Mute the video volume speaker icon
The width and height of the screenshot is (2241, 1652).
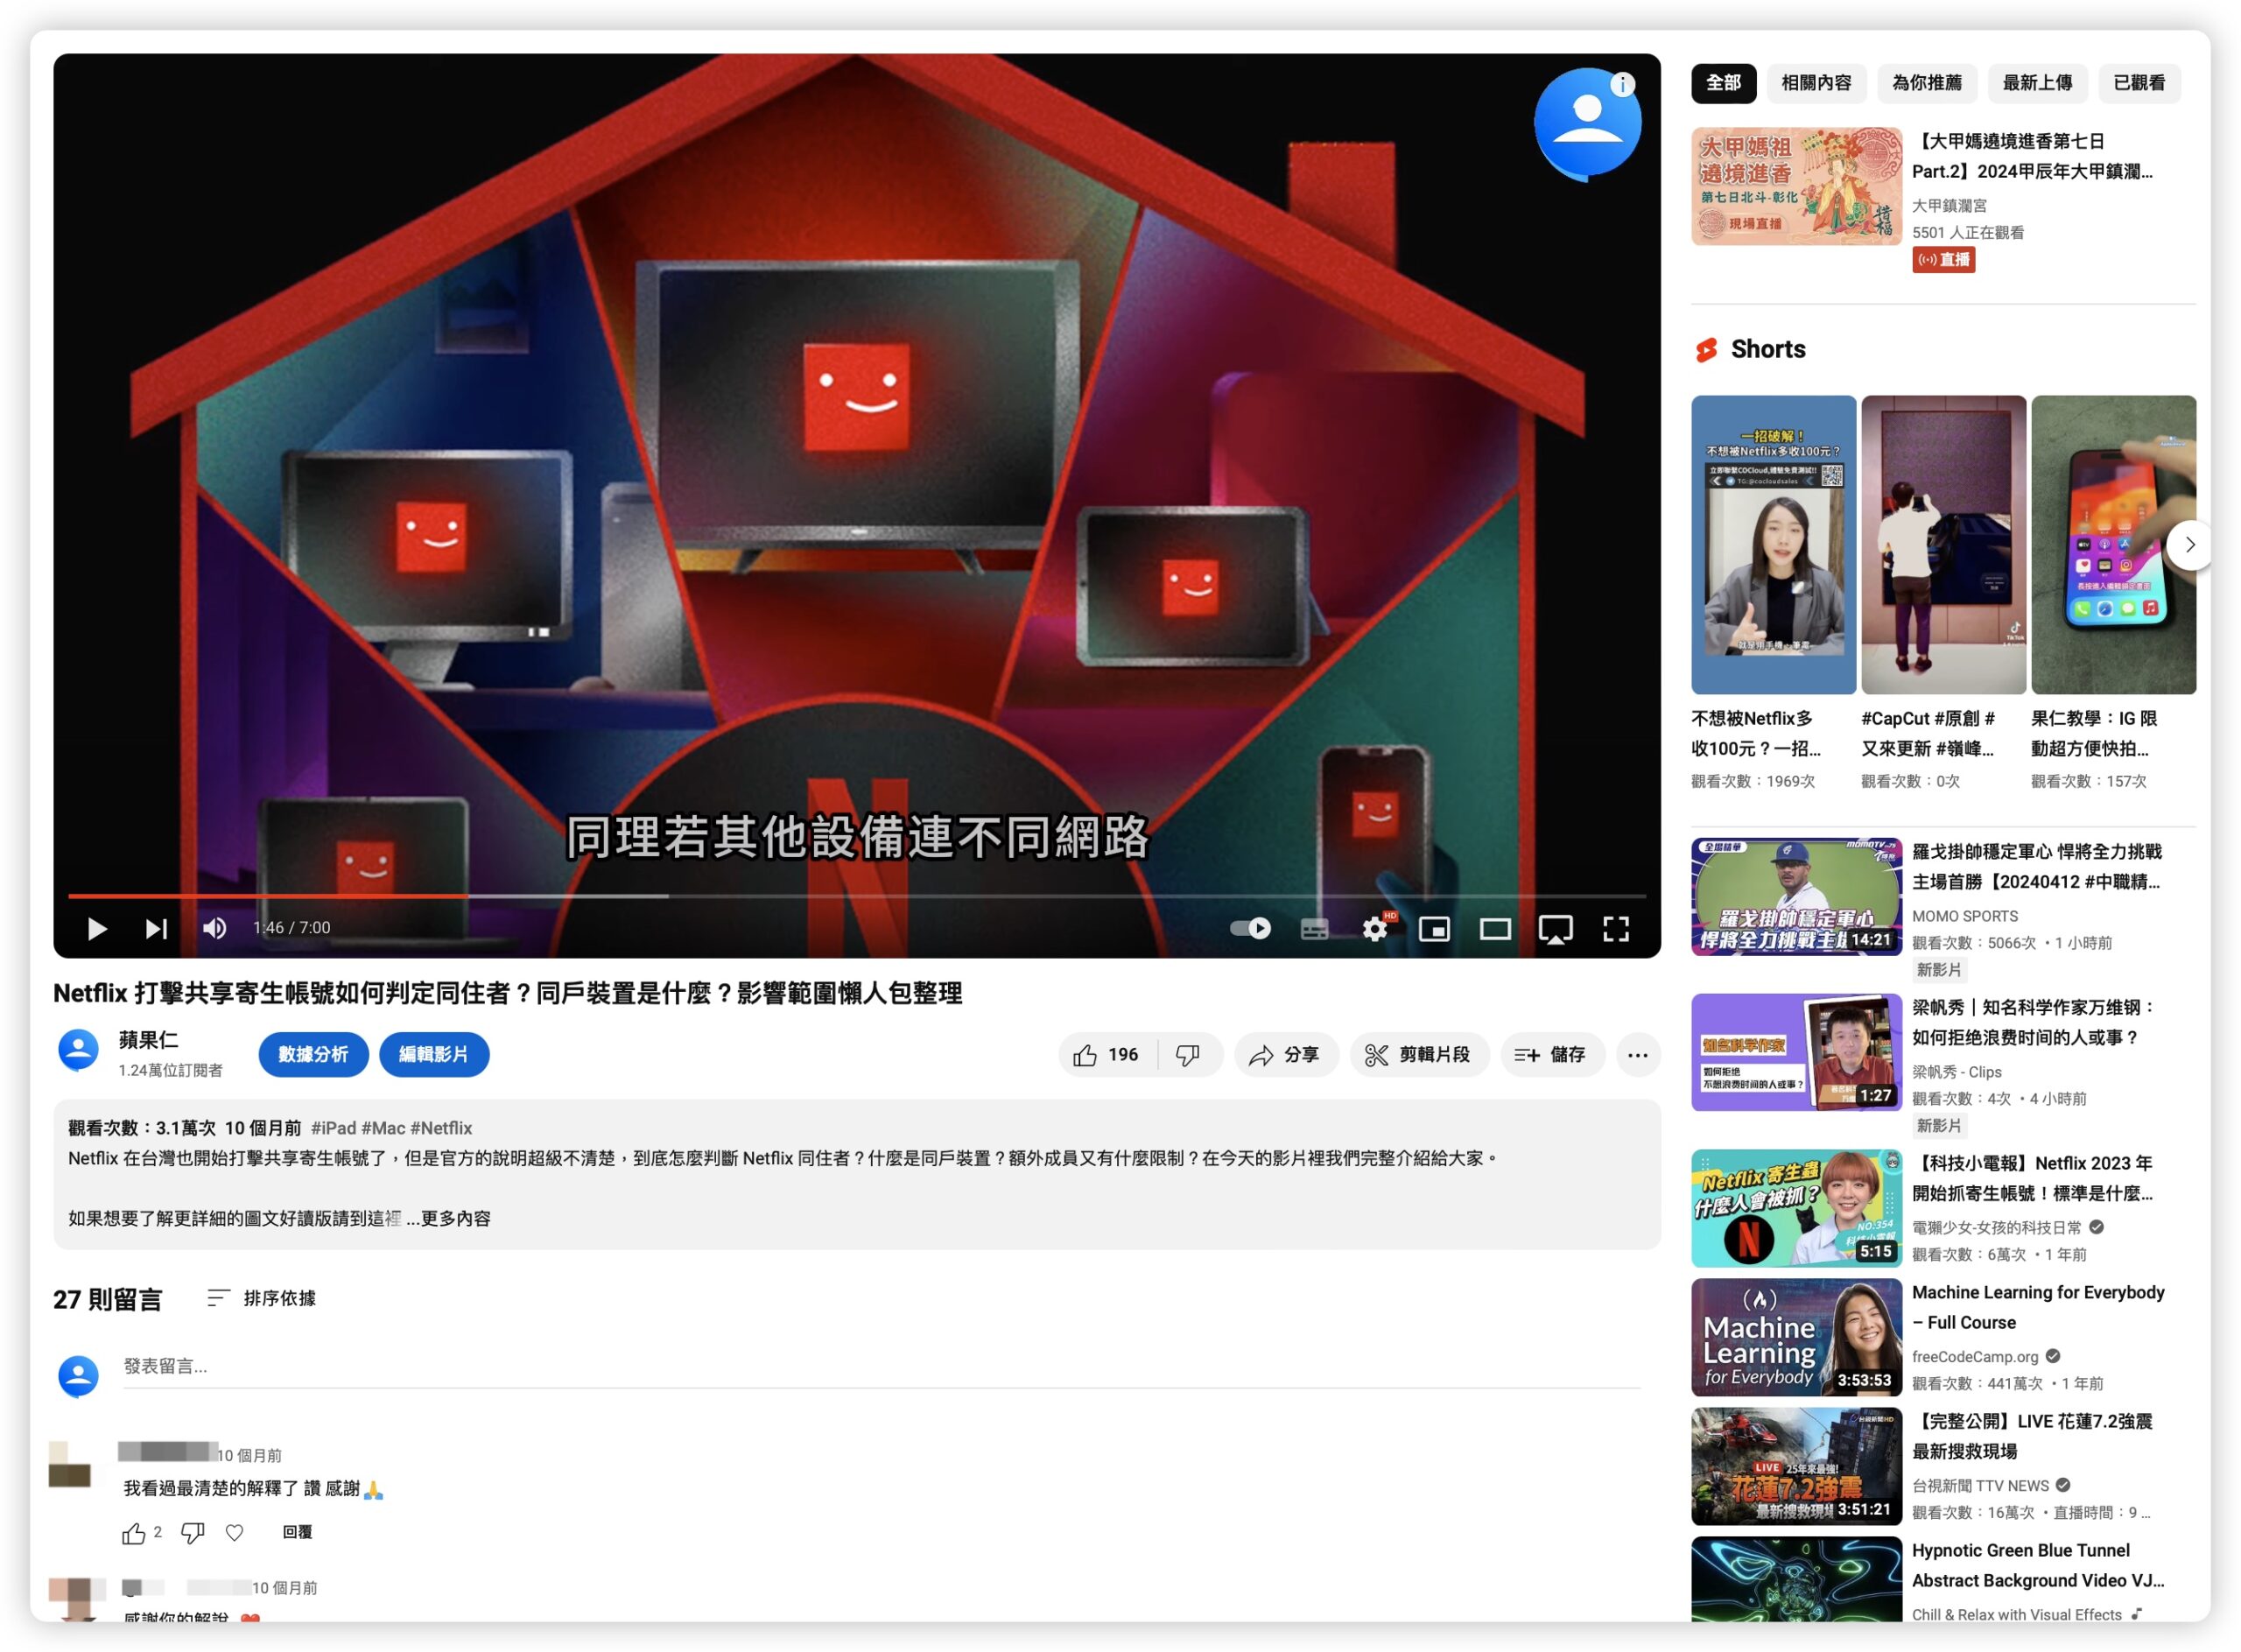tap(214, 928)
